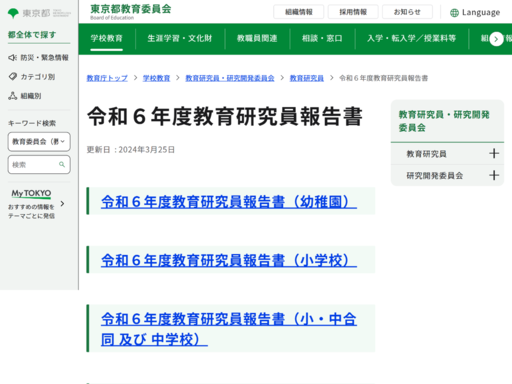
Task: Click 教育研究員・研究開発委員会 sidebar heading
Action: (x=444, y=121)
